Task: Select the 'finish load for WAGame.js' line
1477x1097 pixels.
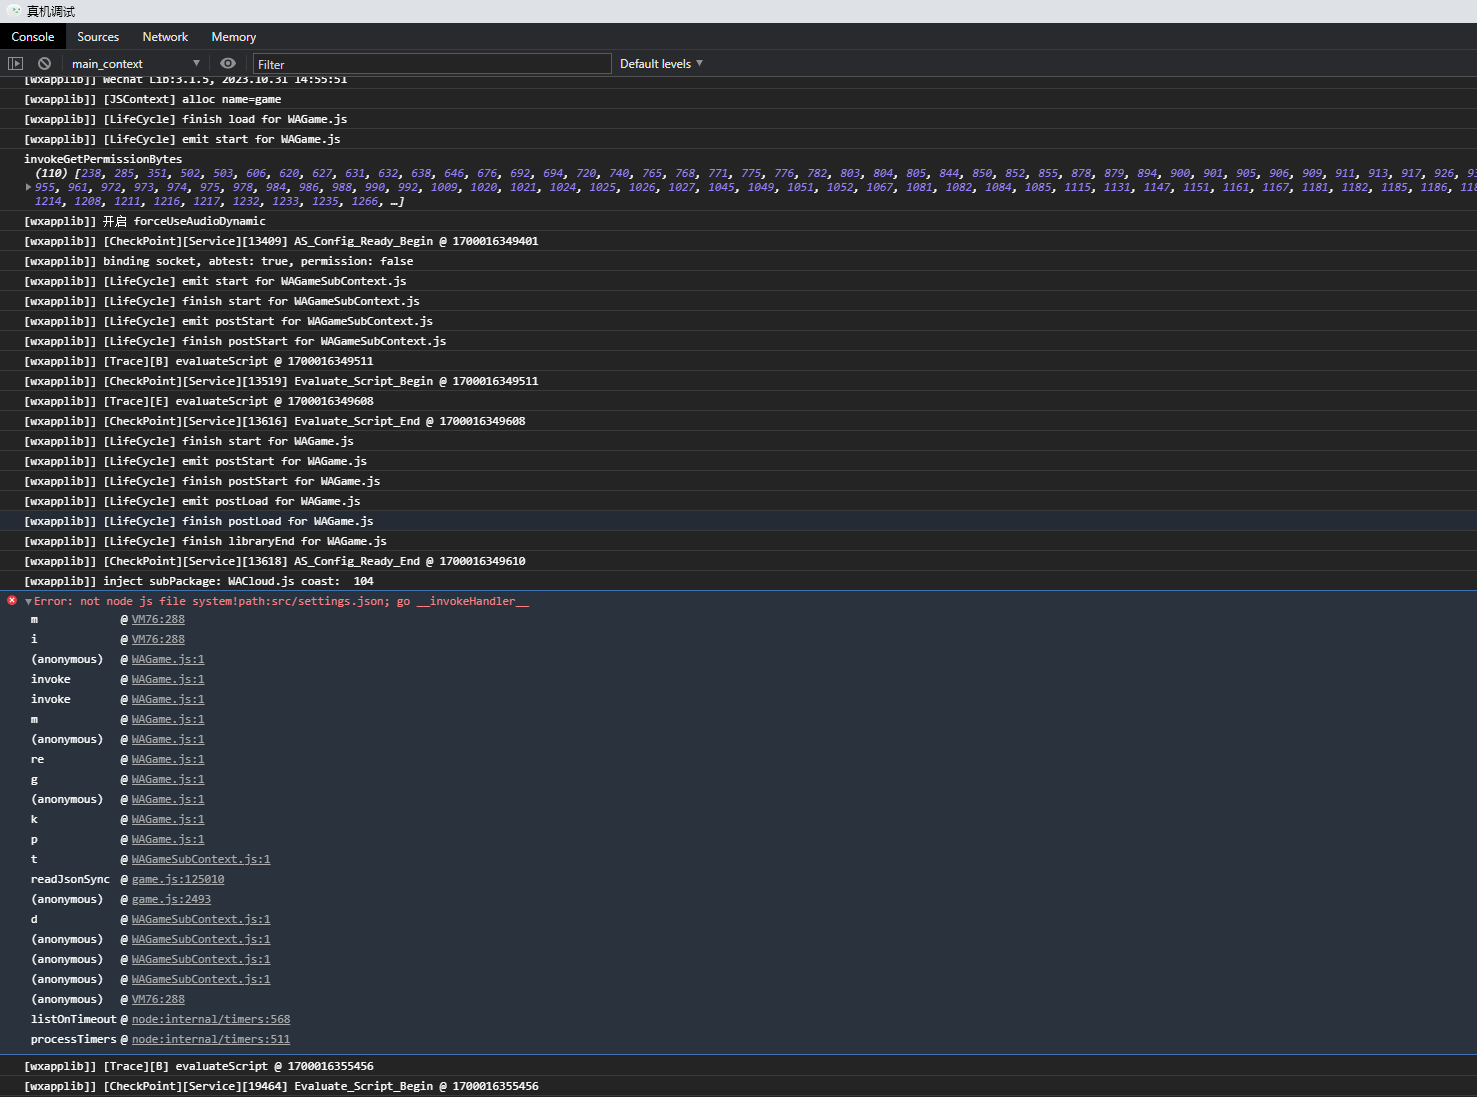Action: pos(186,119)
